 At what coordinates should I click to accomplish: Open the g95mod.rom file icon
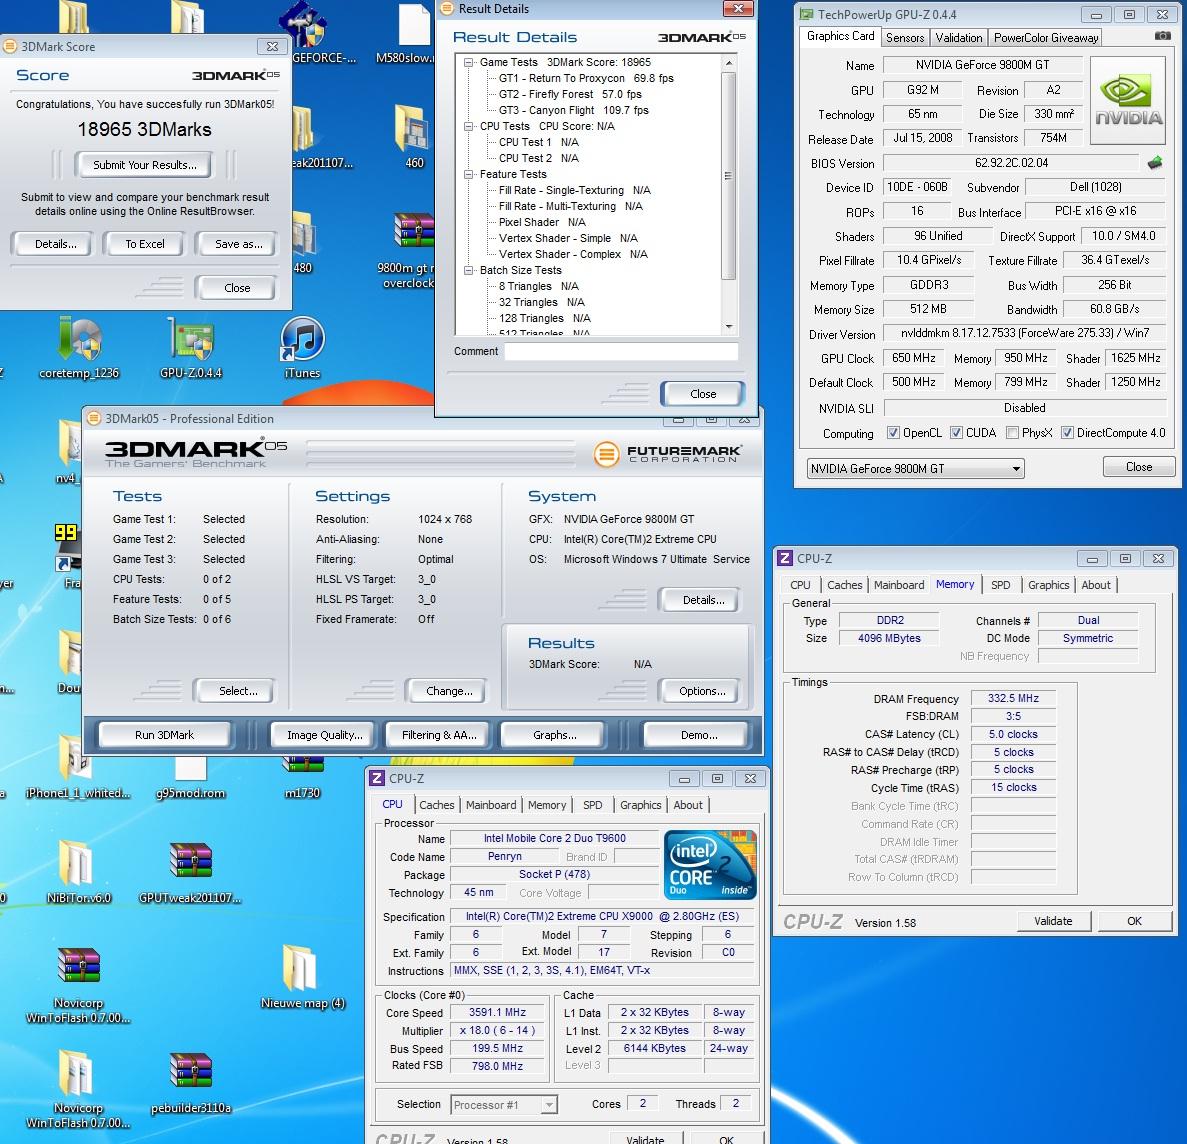[x=190, y=778]
